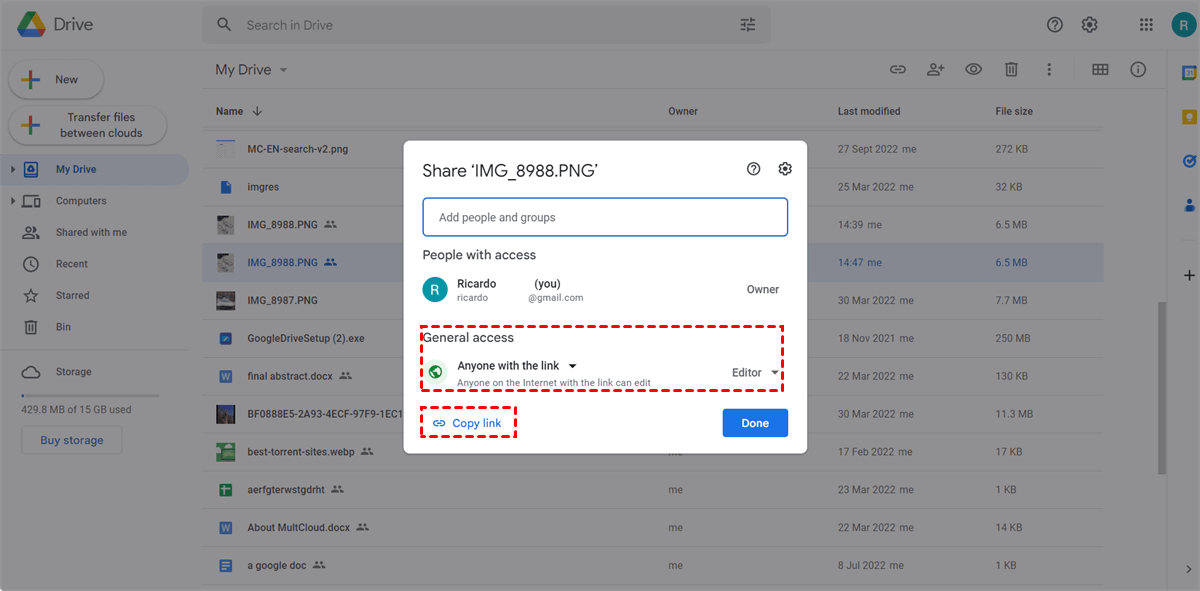1200x591 pixels.
Task: Go to Starred in sidebar
Action: tap(72, 296)
